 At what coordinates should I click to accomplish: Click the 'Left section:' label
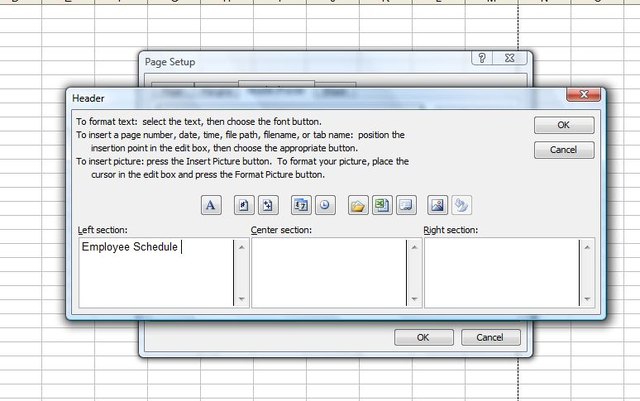point(102,230)
